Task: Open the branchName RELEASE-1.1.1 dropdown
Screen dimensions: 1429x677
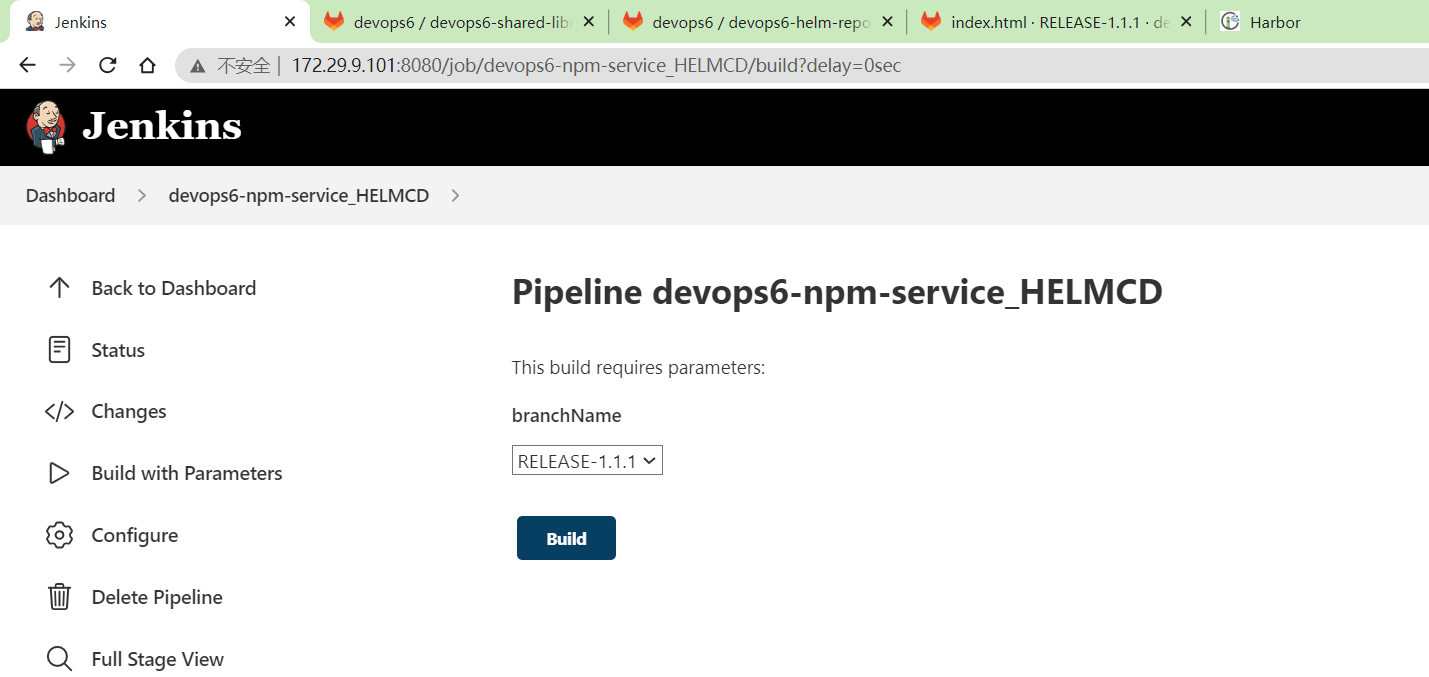Action: (587, 461)
